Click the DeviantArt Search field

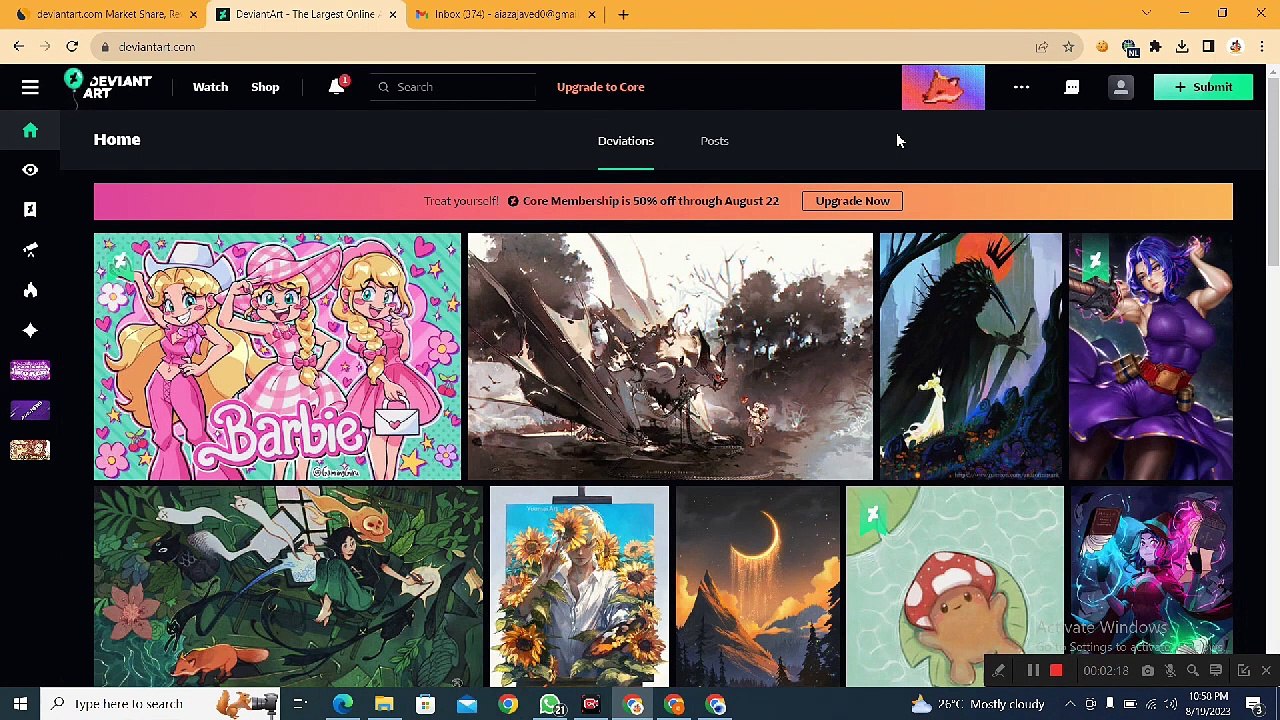[455, 87]
